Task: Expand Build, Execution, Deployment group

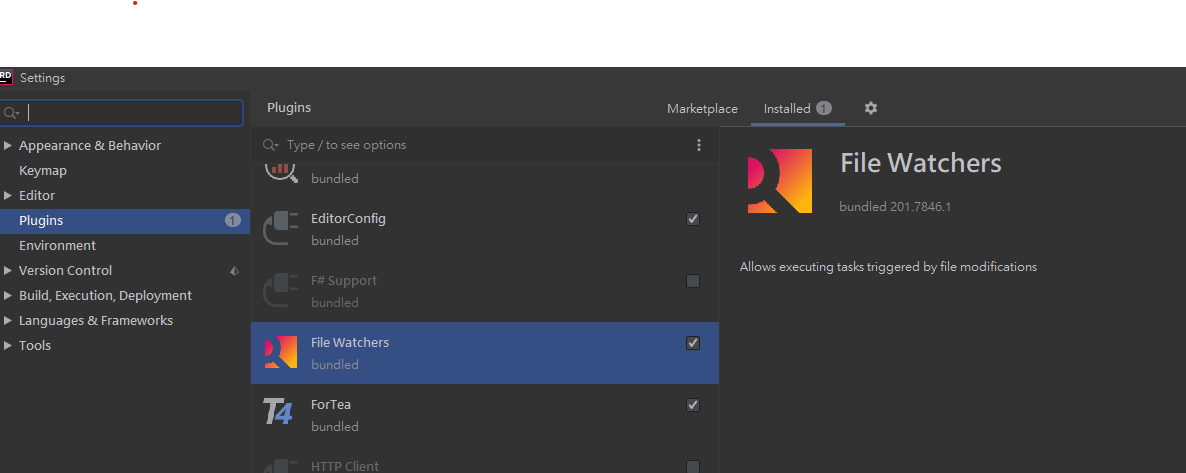Action: pos(8,295)
